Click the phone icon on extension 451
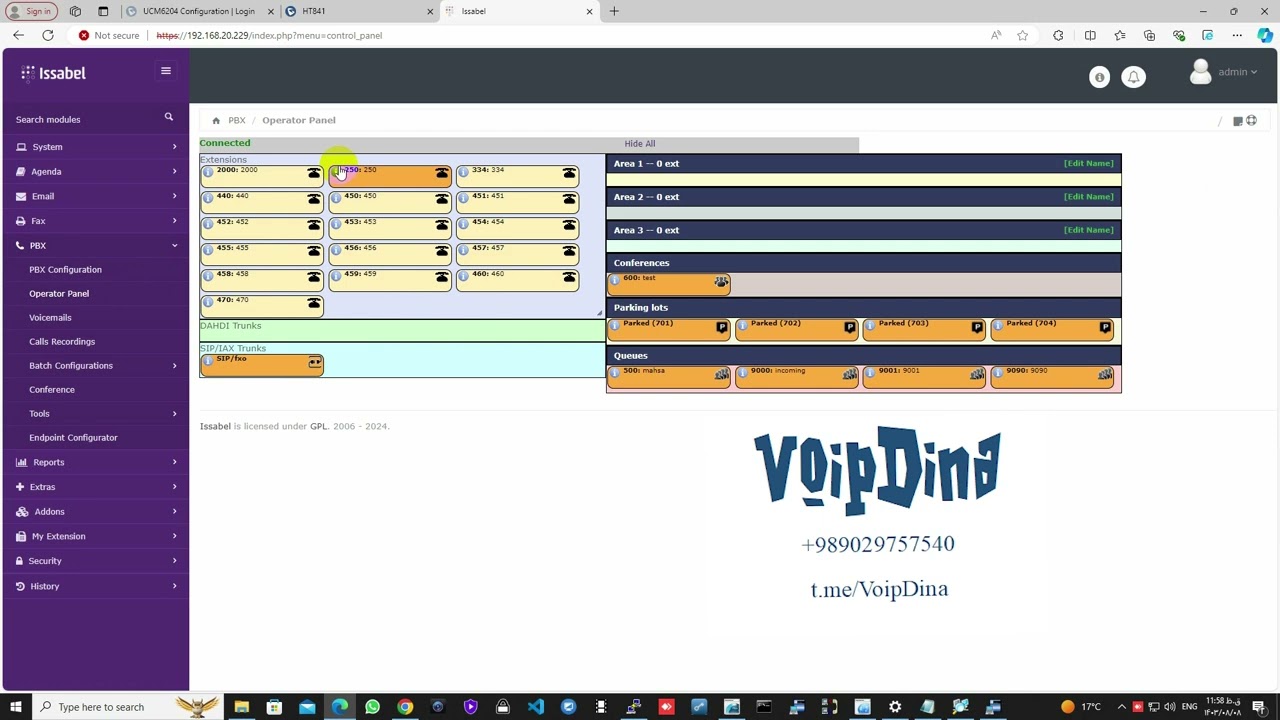Image resolution: width=1280 pixels, height=720 pixels. (x=569, y=200)
